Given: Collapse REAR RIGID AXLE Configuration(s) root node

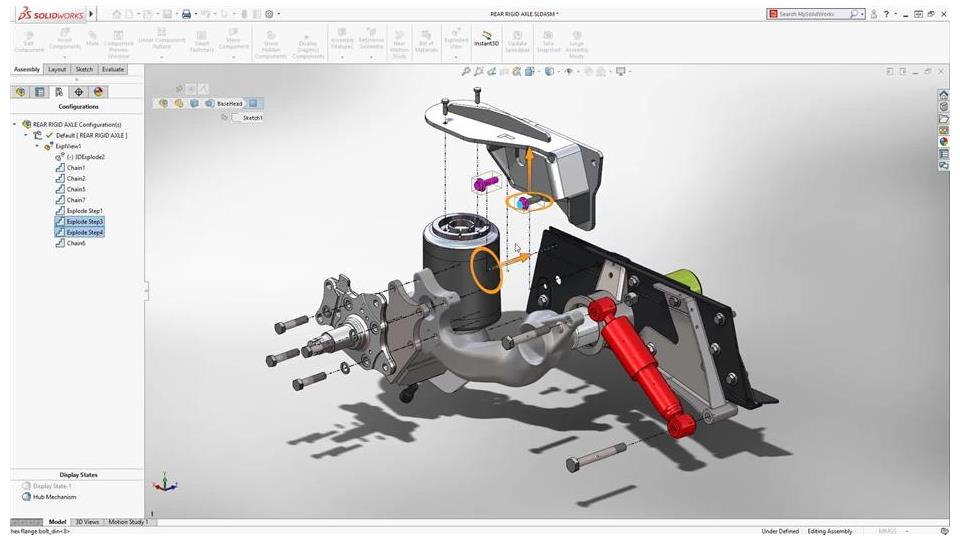Looking at the screenshot, I should (x=15, y=124).
